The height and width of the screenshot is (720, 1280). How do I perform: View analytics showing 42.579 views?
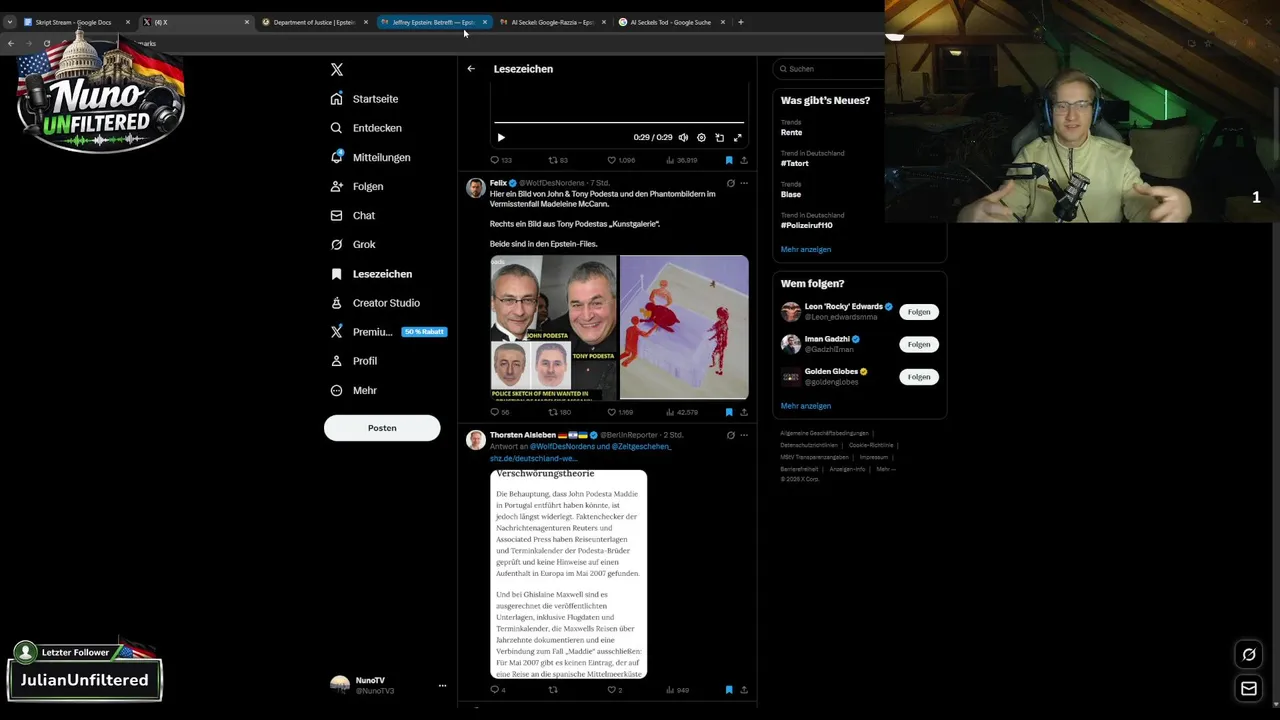click(681, 412)
